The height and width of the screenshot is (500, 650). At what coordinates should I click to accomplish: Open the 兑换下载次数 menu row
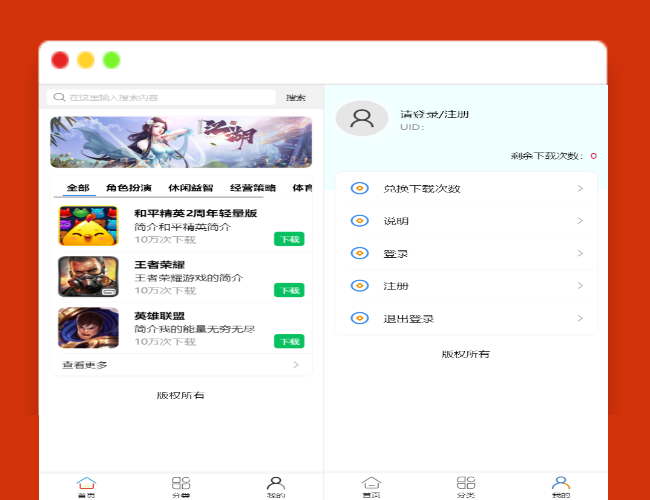pyautogui.click(x=466, y=189)
